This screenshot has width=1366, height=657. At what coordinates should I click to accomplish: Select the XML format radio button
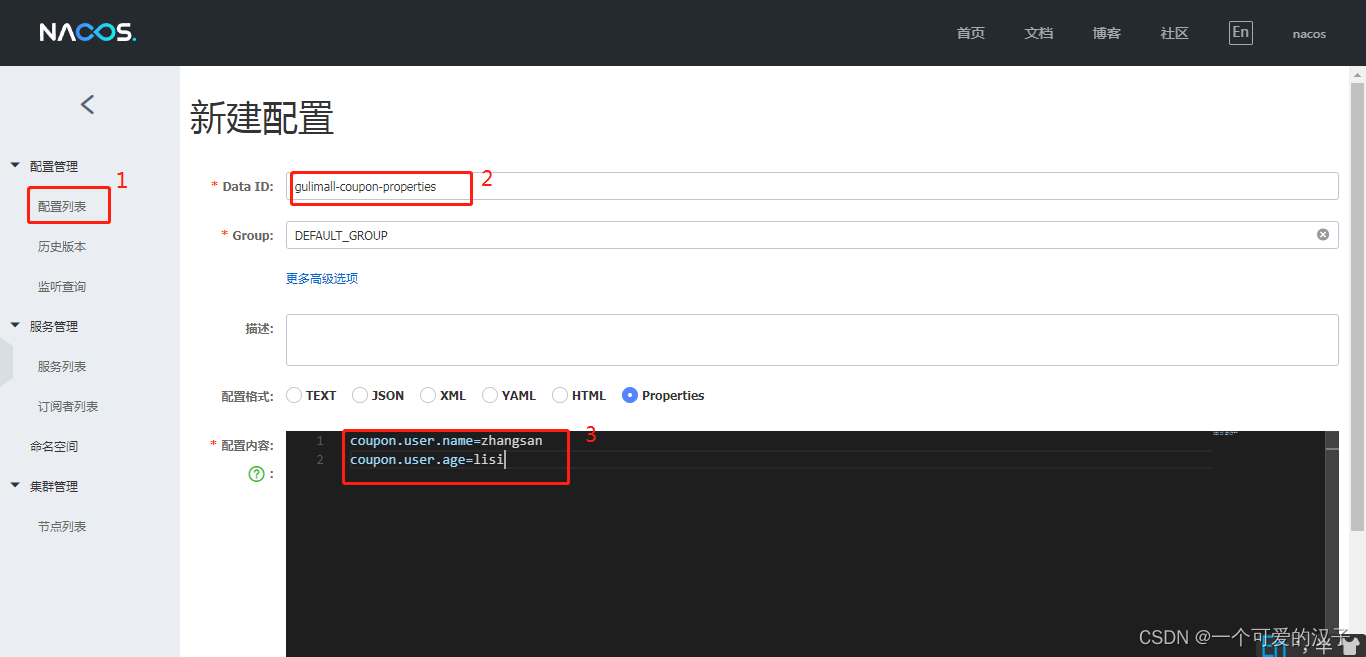click(428, 395)
